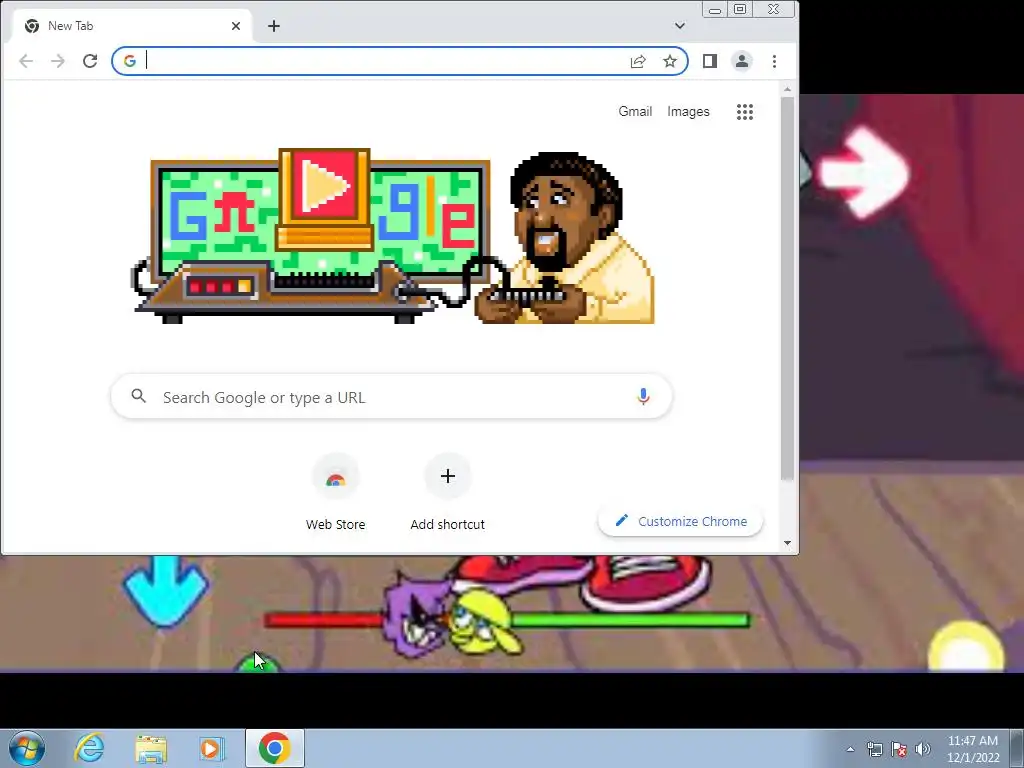1024x768 pixels.
Task: Bookmark this tab with the star icon
Action: click(670, 61)
